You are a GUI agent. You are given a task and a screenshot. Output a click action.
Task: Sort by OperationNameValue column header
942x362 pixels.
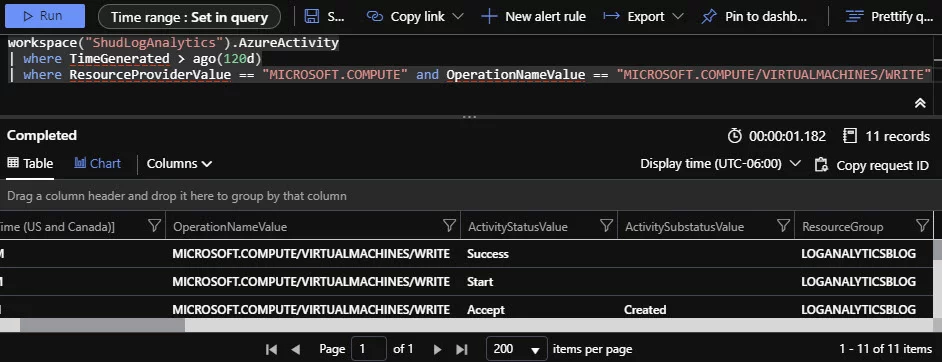230,227
